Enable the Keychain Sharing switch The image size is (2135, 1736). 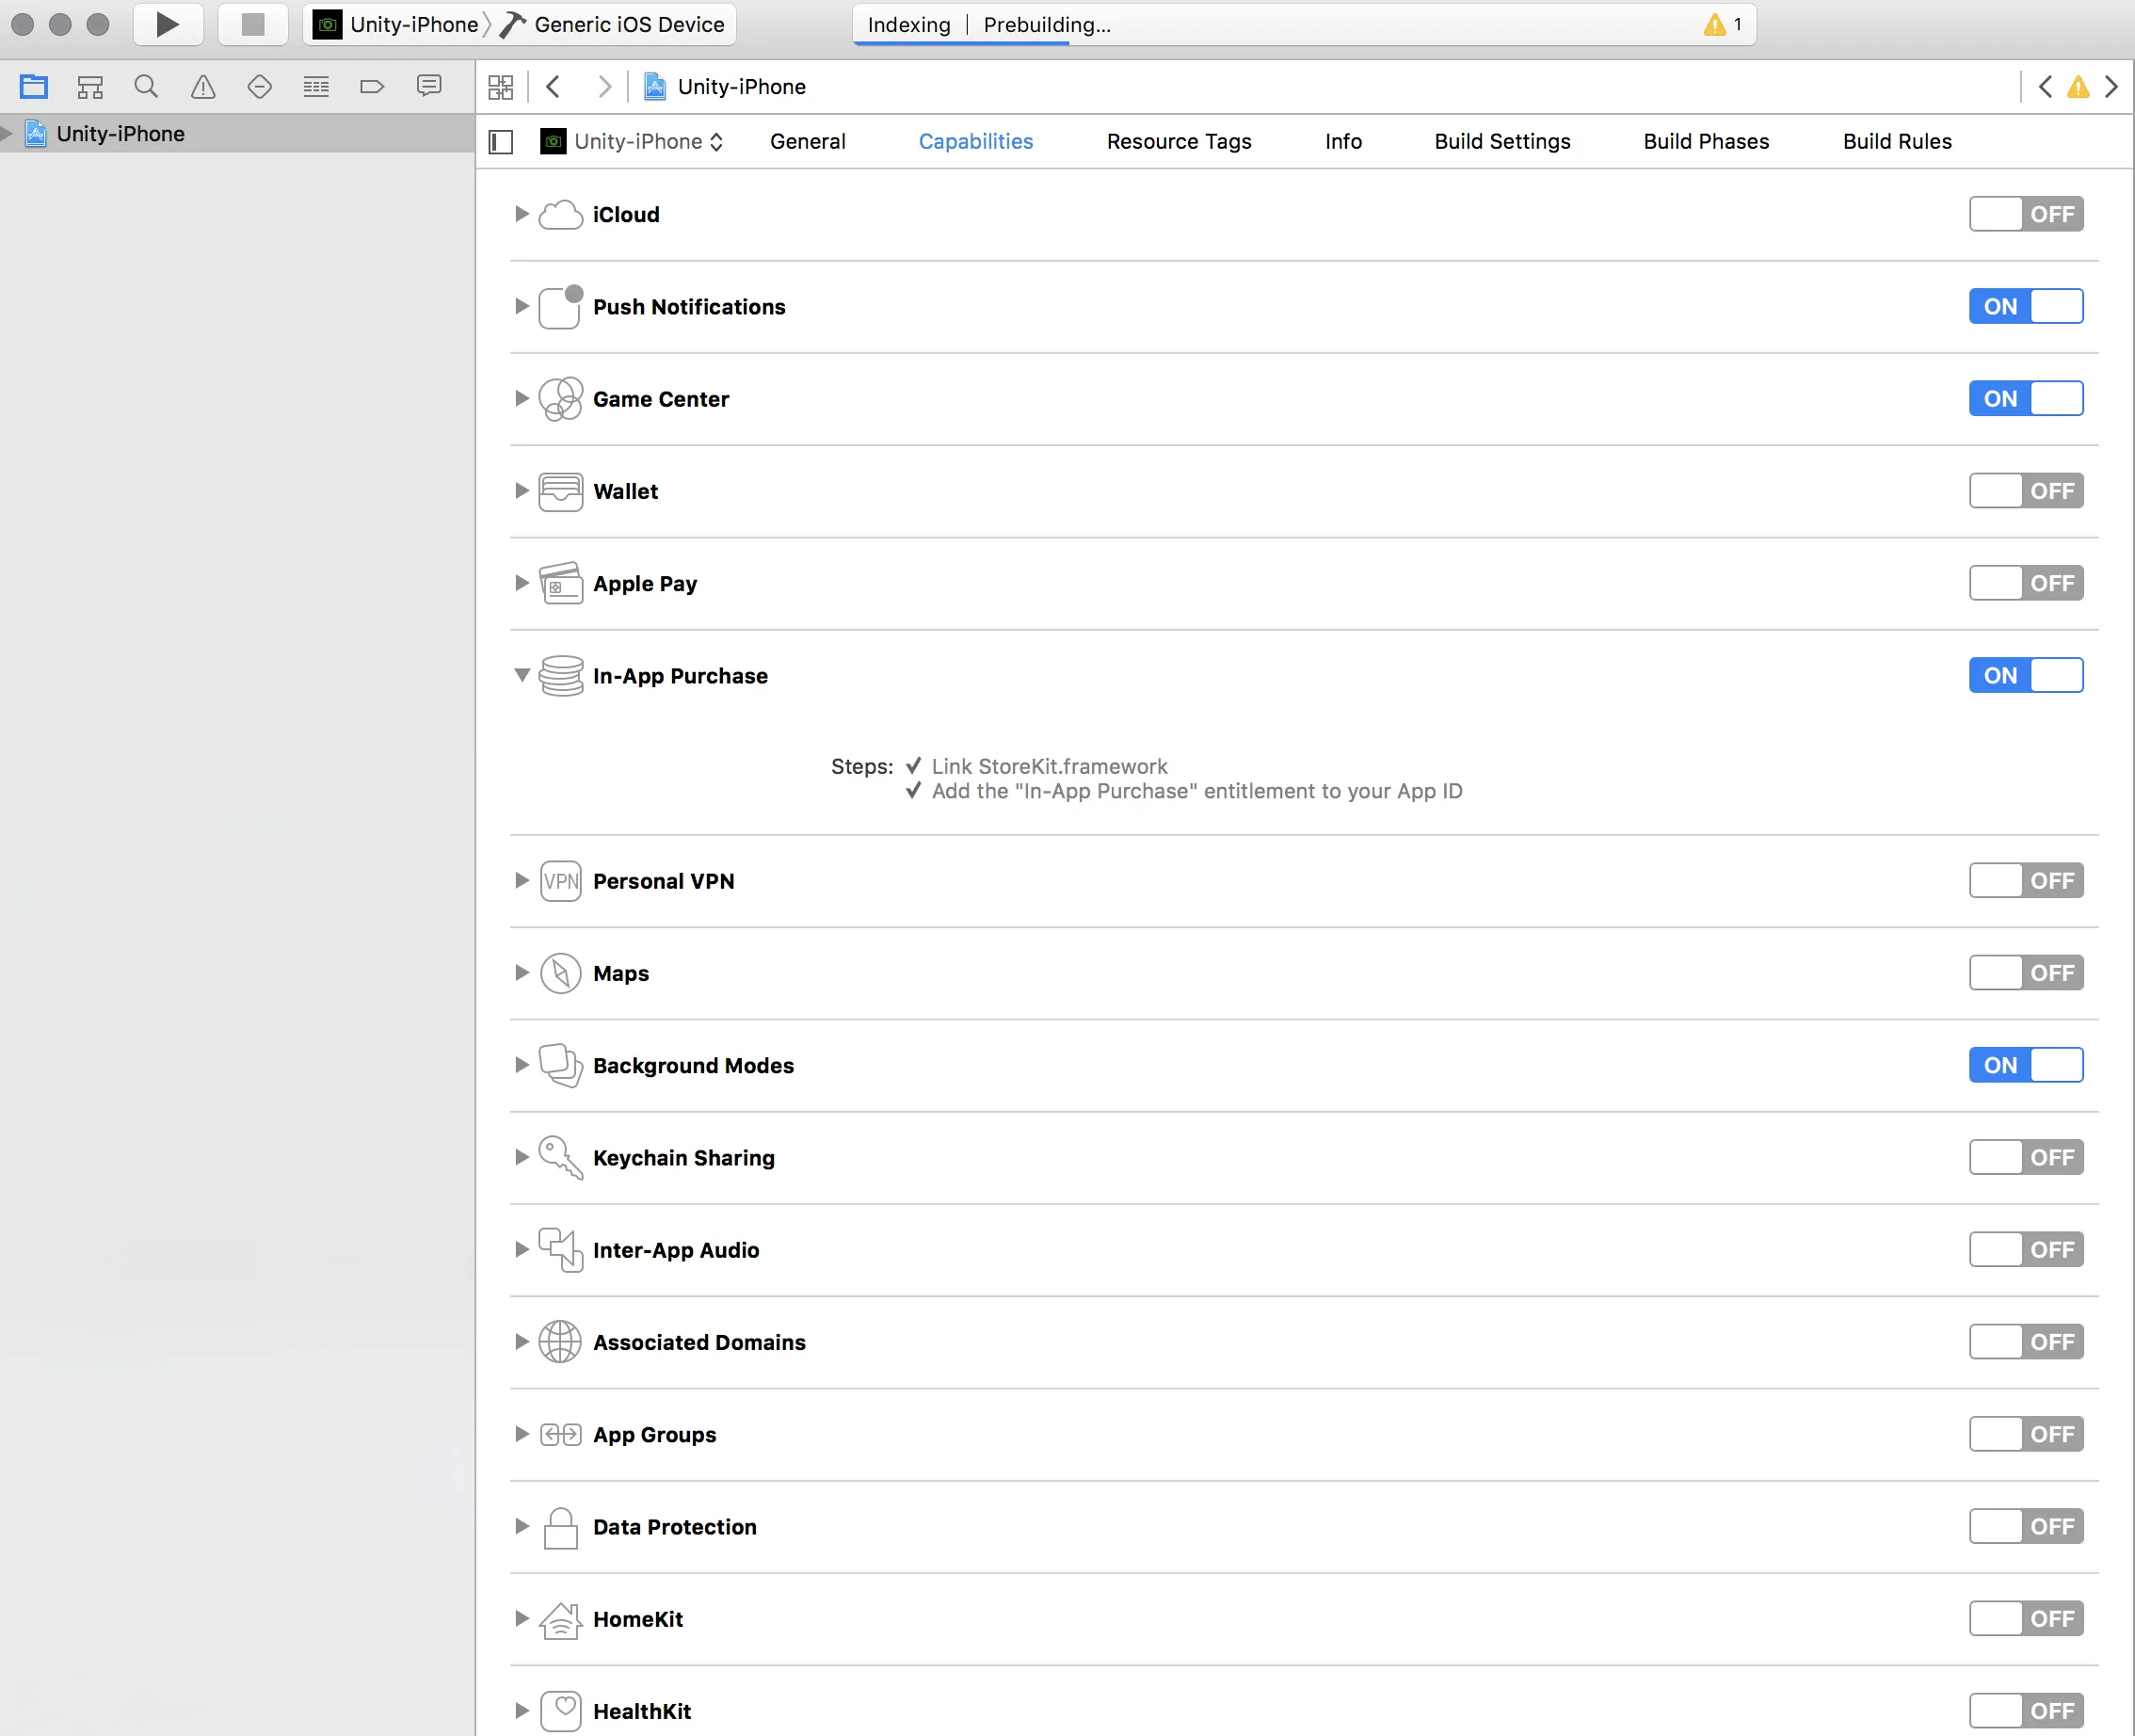click(x=2025, y=1157)
